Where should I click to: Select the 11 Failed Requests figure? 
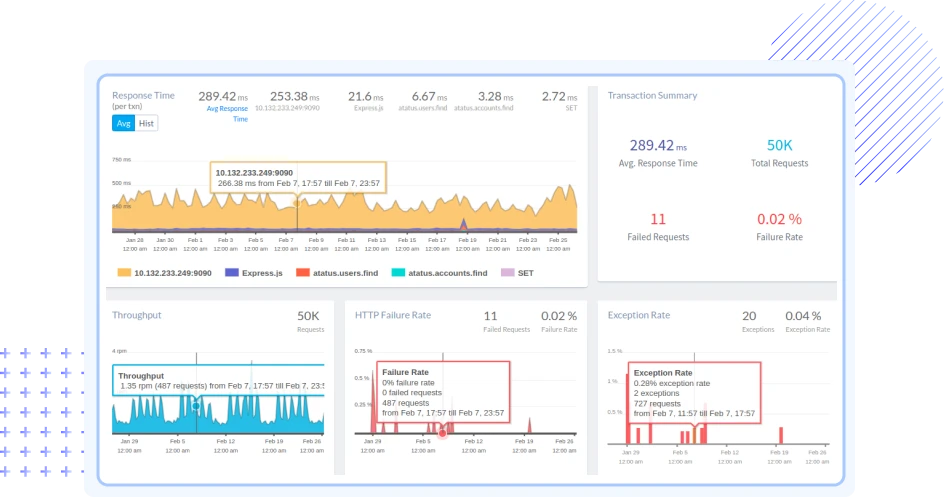point(658,219)
